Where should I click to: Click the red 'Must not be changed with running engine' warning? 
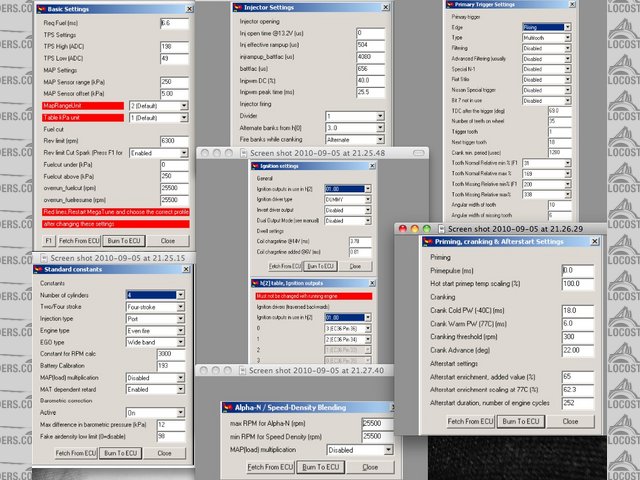[314, 296]
